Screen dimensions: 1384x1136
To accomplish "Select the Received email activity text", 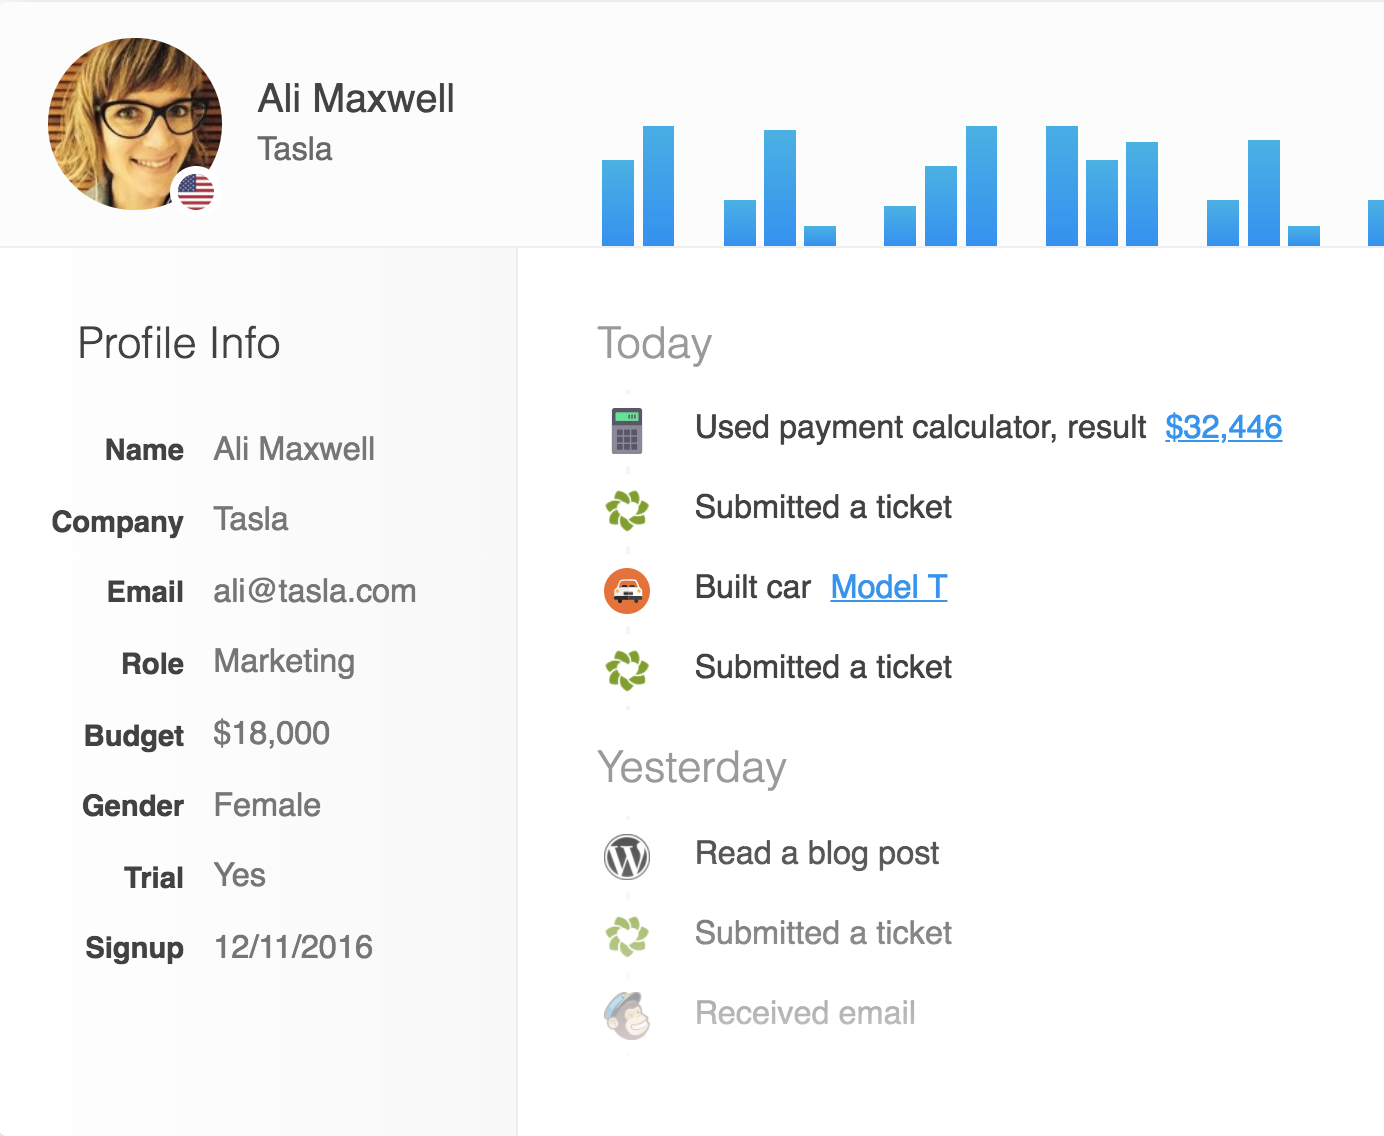I will click(805, 1013).
